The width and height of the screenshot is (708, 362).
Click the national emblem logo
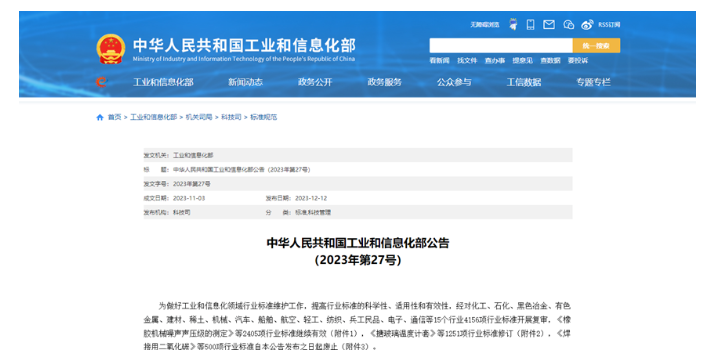tap(111, 49)
